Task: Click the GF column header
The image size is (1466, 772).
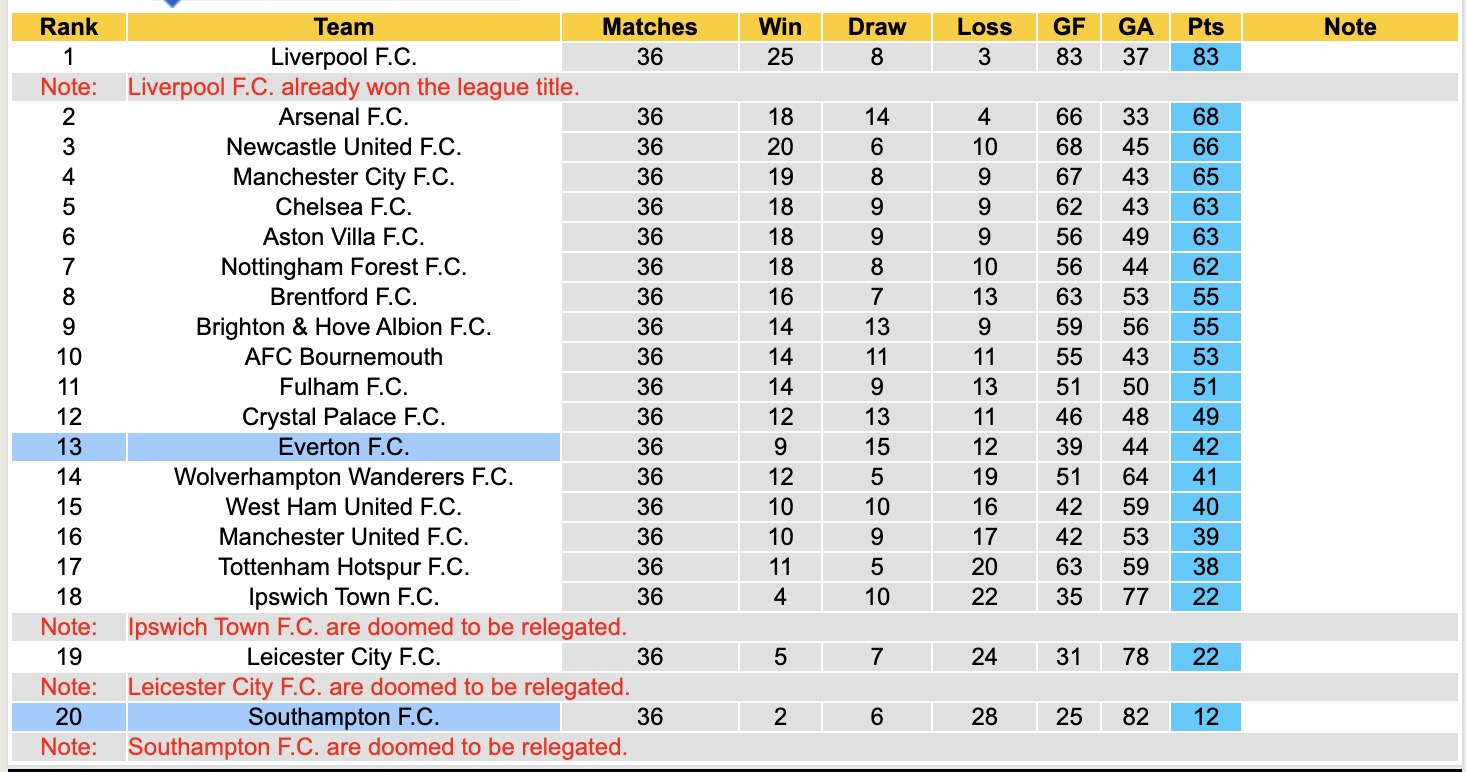Action: point(1068,27)
